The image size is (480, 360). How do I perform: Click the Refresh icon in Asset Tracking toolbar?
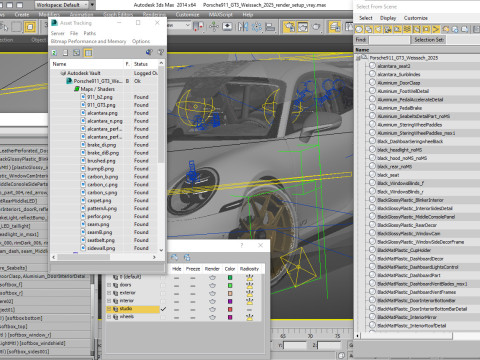tap(54, 53)
